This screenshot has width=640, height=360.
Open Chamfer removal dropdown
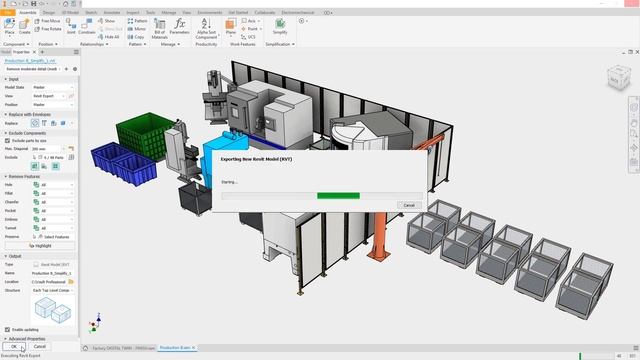click(x=53, y=202)
